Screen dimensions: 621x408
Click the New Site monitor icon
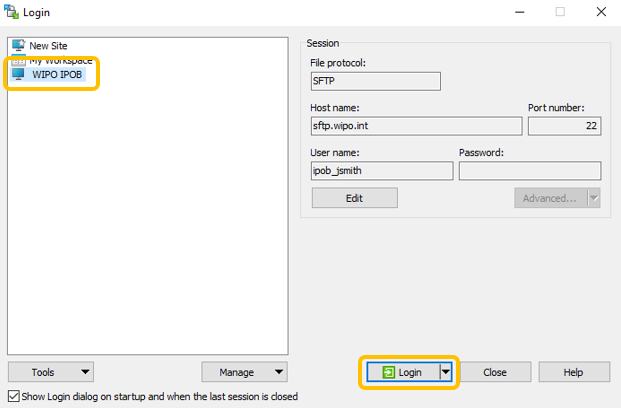pos(18,46)
